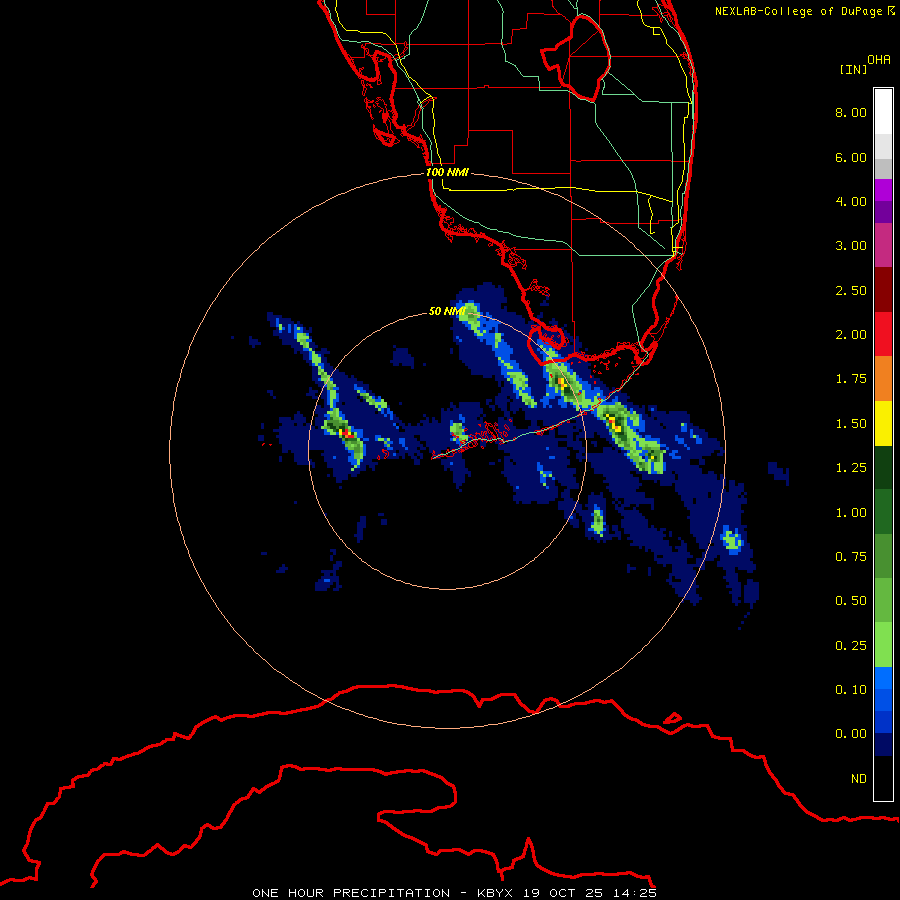Select the 1.75 legend value
Viewport: 900px width, 900px height.
(851, 379)
